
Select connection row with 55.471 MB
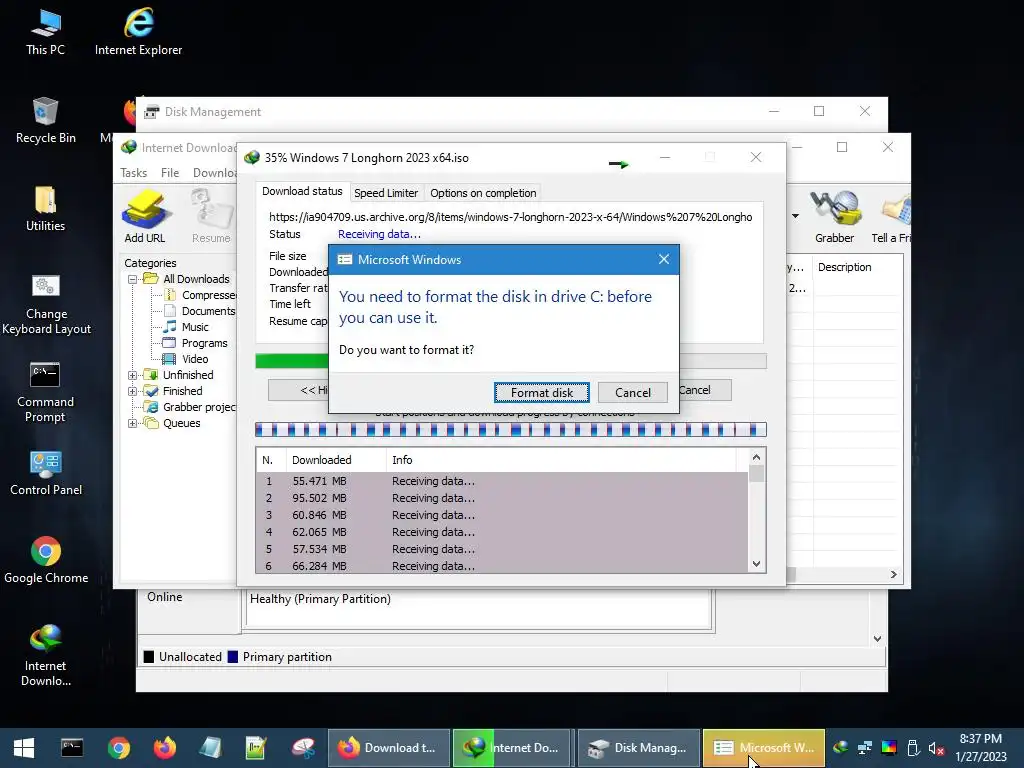coord(502,481)
